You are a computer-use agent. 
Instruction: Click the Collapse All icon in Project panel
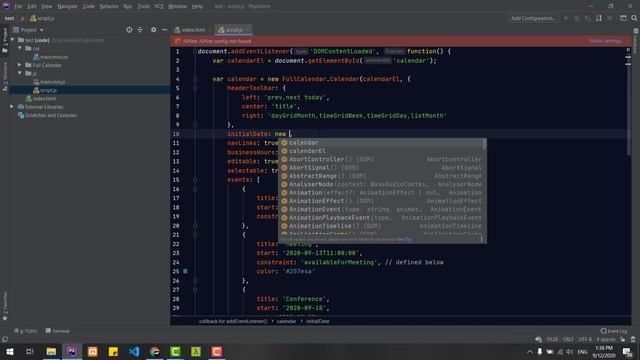coord(140,30)
